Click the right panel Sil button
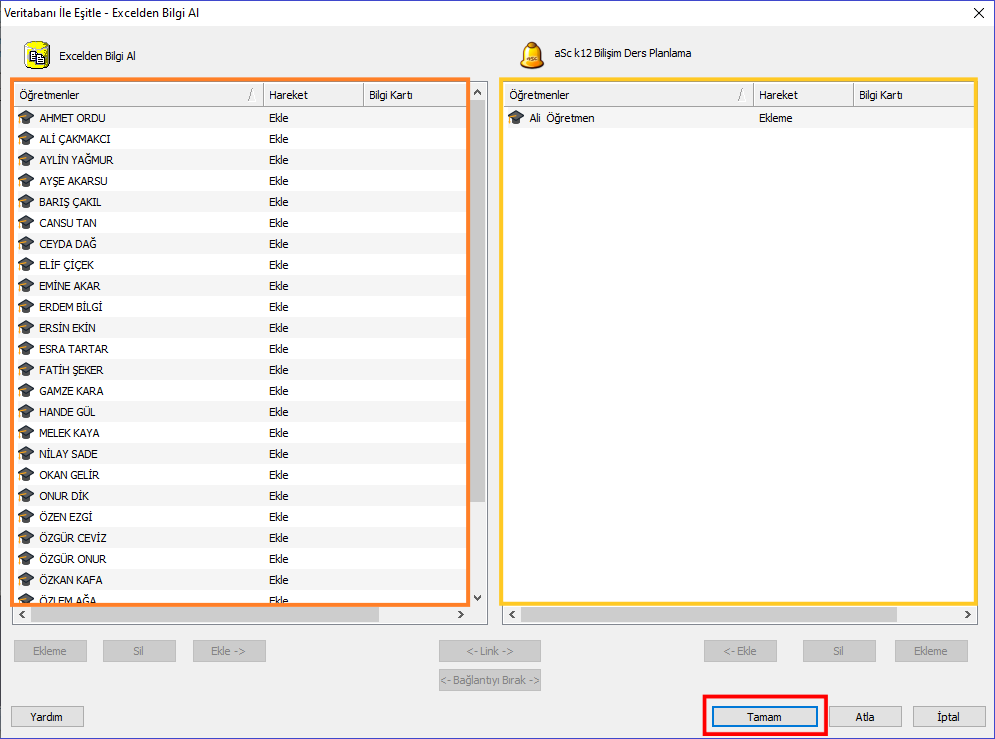995x739 pixels. 840,651
